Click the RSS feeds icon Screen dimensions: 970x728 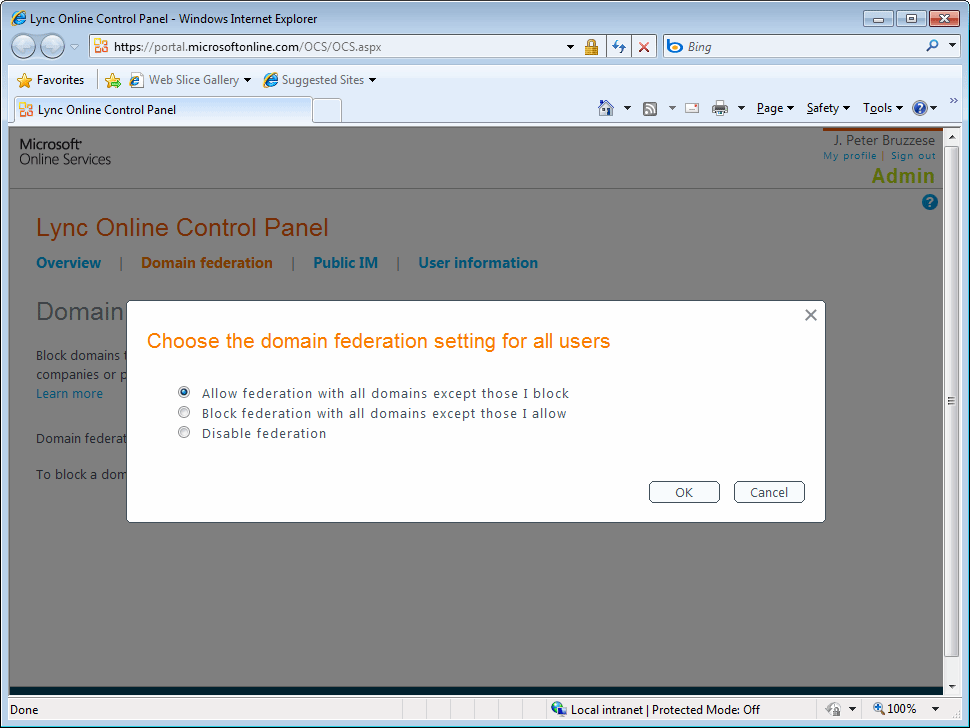click(x=650, y=109)
